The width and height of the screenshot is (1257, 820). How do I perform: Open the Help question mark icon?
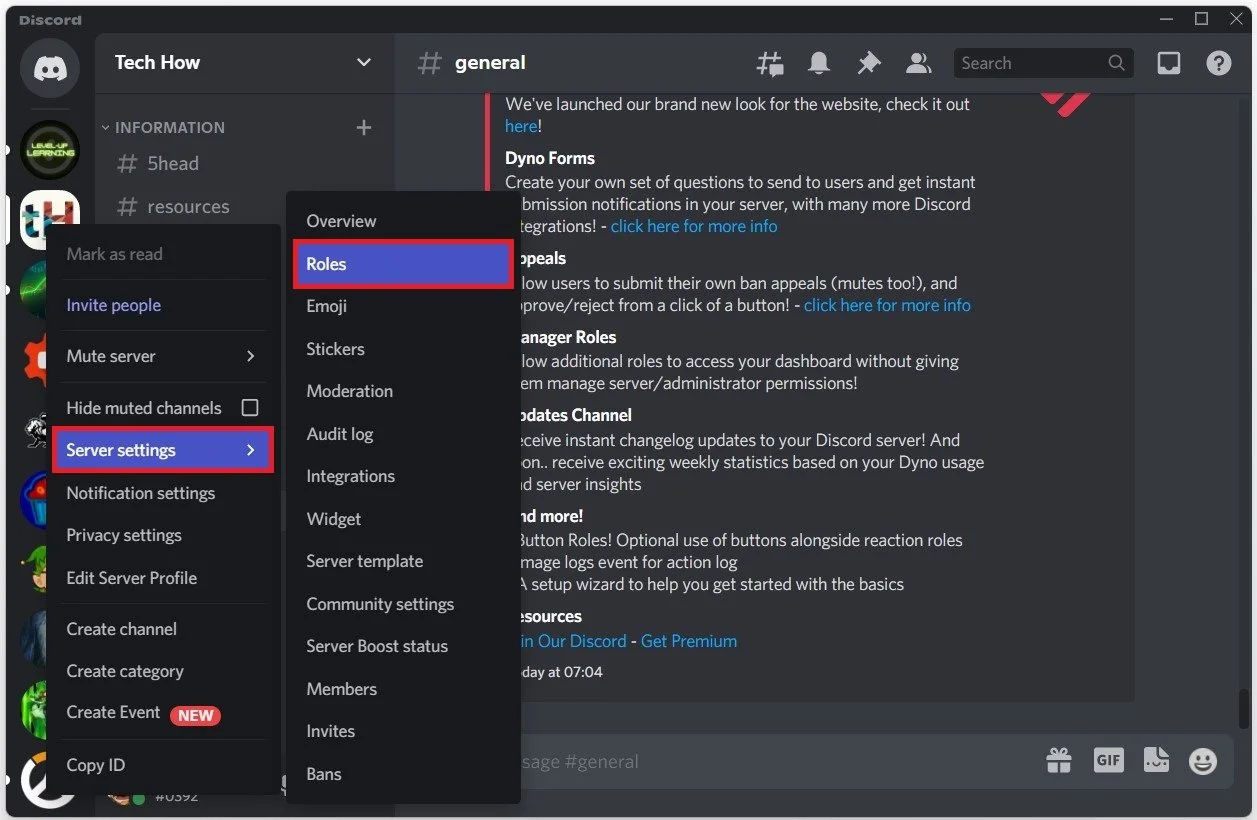click(1218, 63)
